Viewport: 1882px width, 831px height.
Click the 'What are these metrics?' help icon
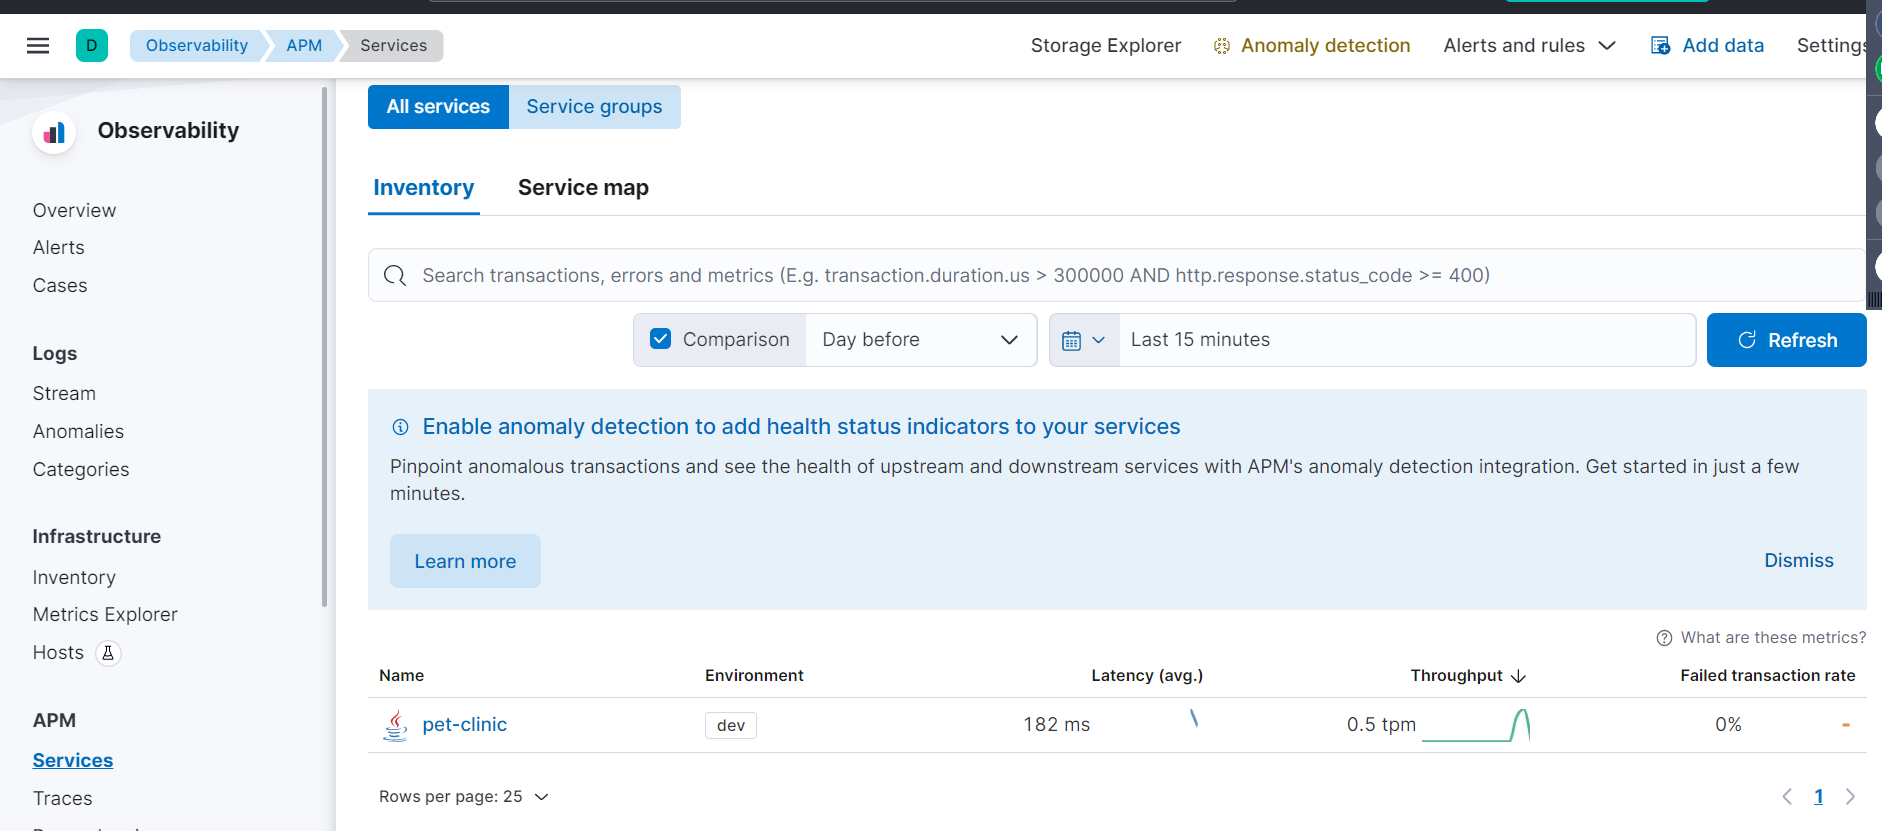click(x=1664, y=638)
